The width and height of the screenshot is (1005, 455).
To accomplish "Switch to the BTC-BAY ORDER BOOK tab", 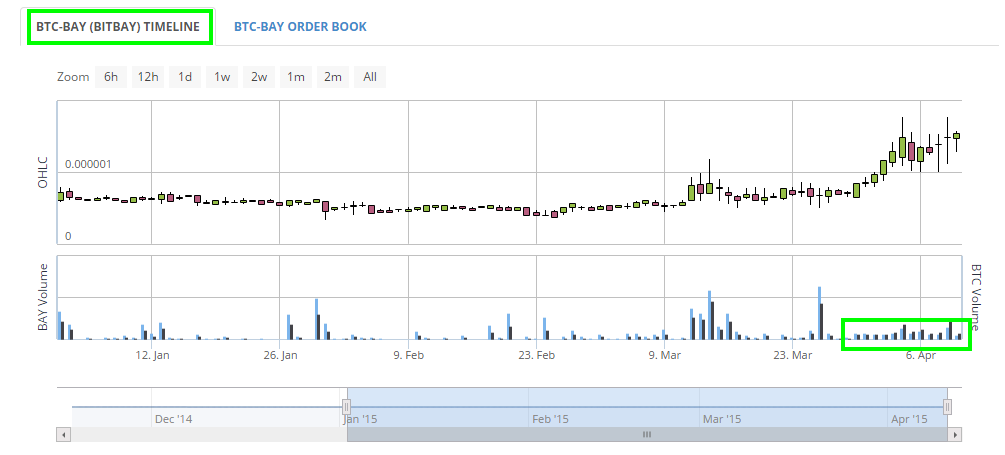I will pyautogui.click(x=300, y=27).
